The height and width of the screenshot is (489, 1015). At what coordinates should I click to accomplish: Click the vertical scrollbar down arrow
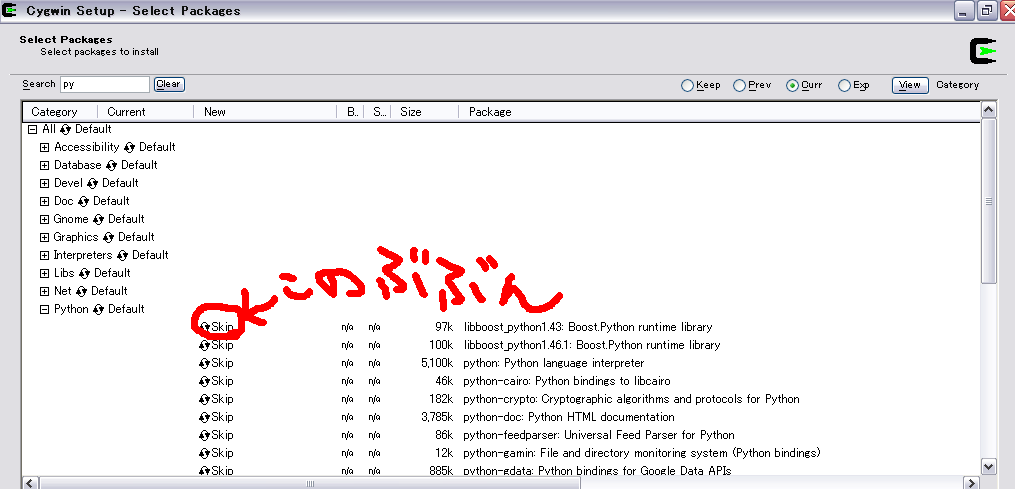[988, 466]
